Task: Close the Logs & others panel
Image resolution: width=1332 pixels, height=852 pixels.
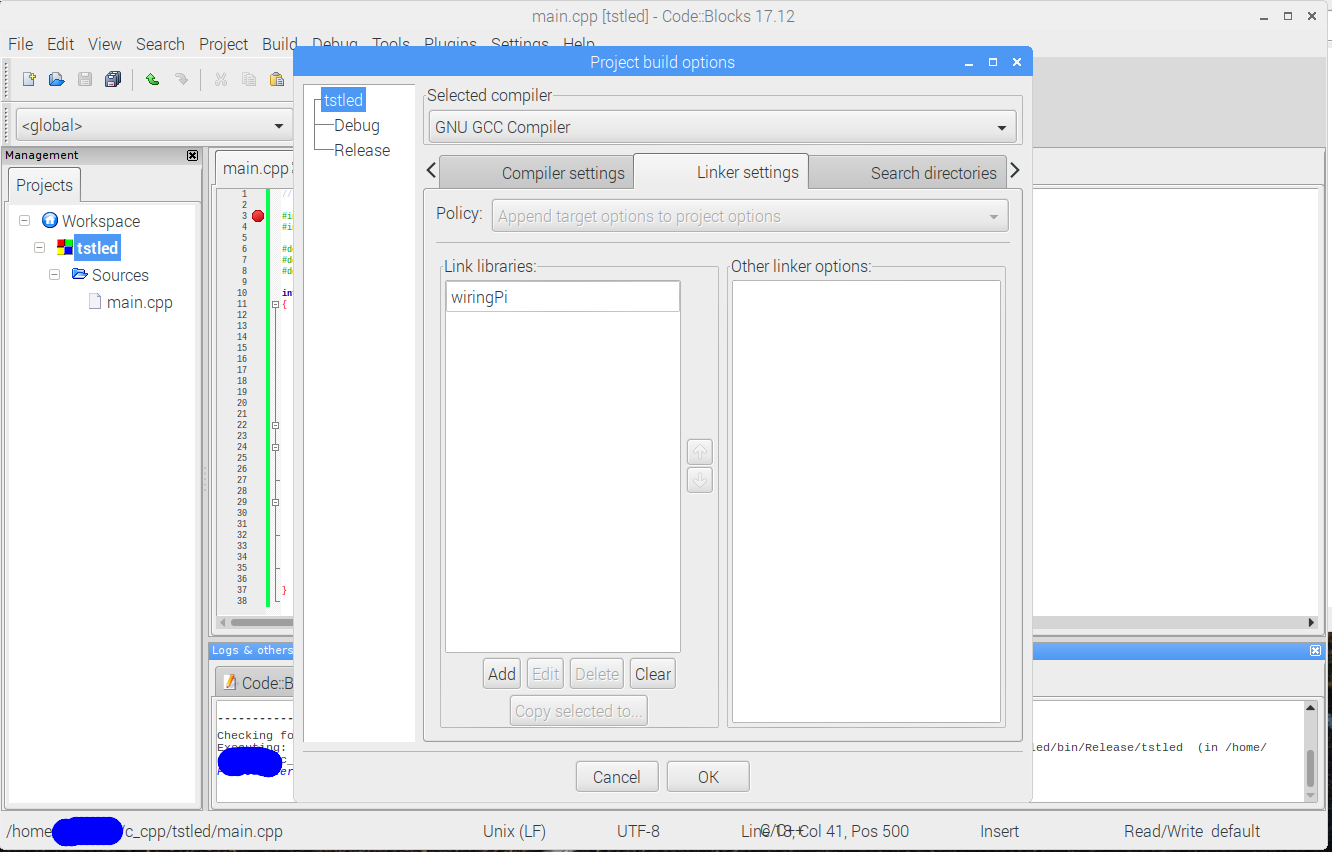Action: (1316, 650)
